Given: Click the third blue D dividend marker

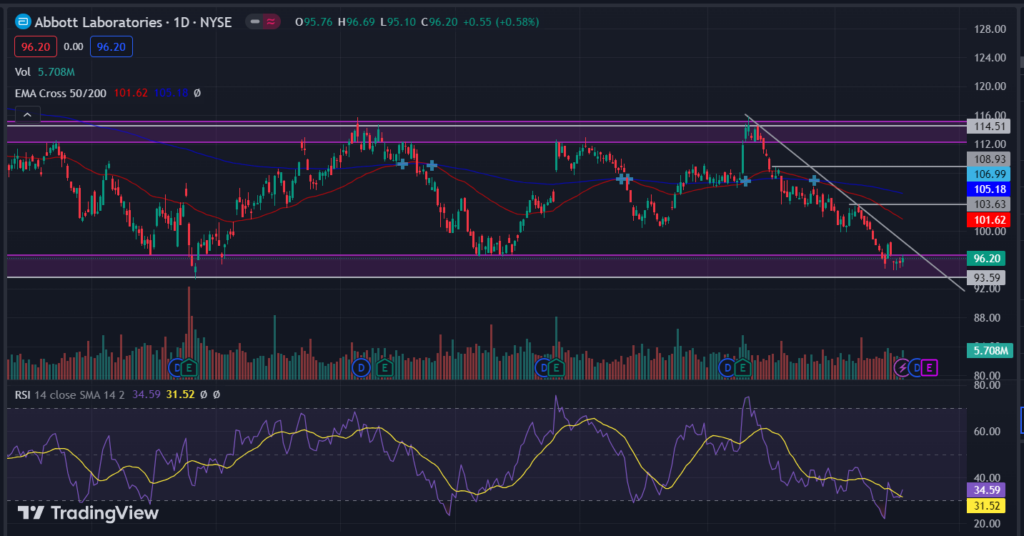Looking at the screenshot, I should pos(542,368).
